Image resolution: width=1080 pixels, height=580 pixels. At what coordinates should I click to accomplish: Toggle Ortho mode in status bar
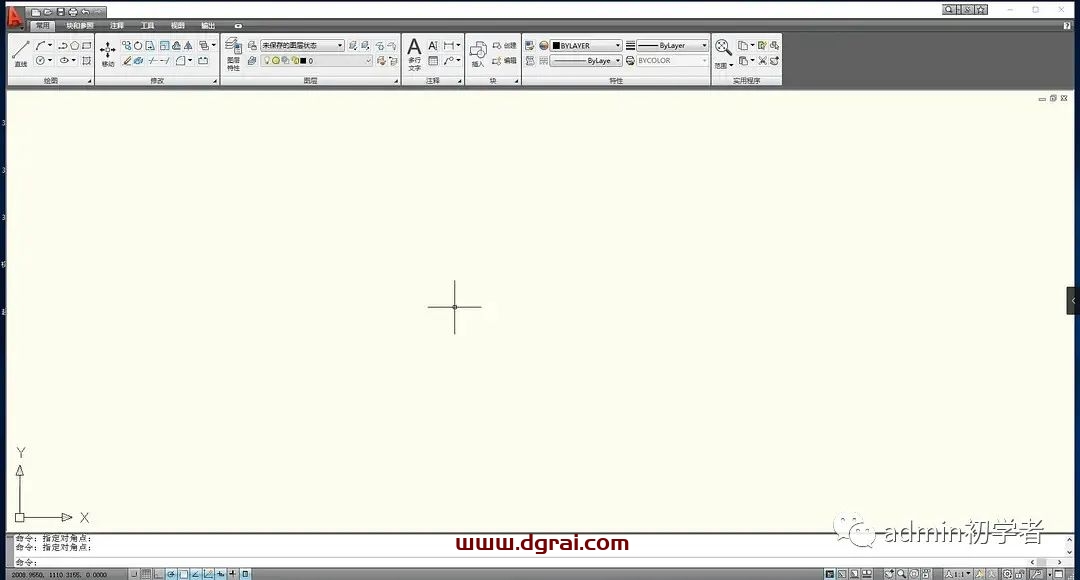coord(159,574)
